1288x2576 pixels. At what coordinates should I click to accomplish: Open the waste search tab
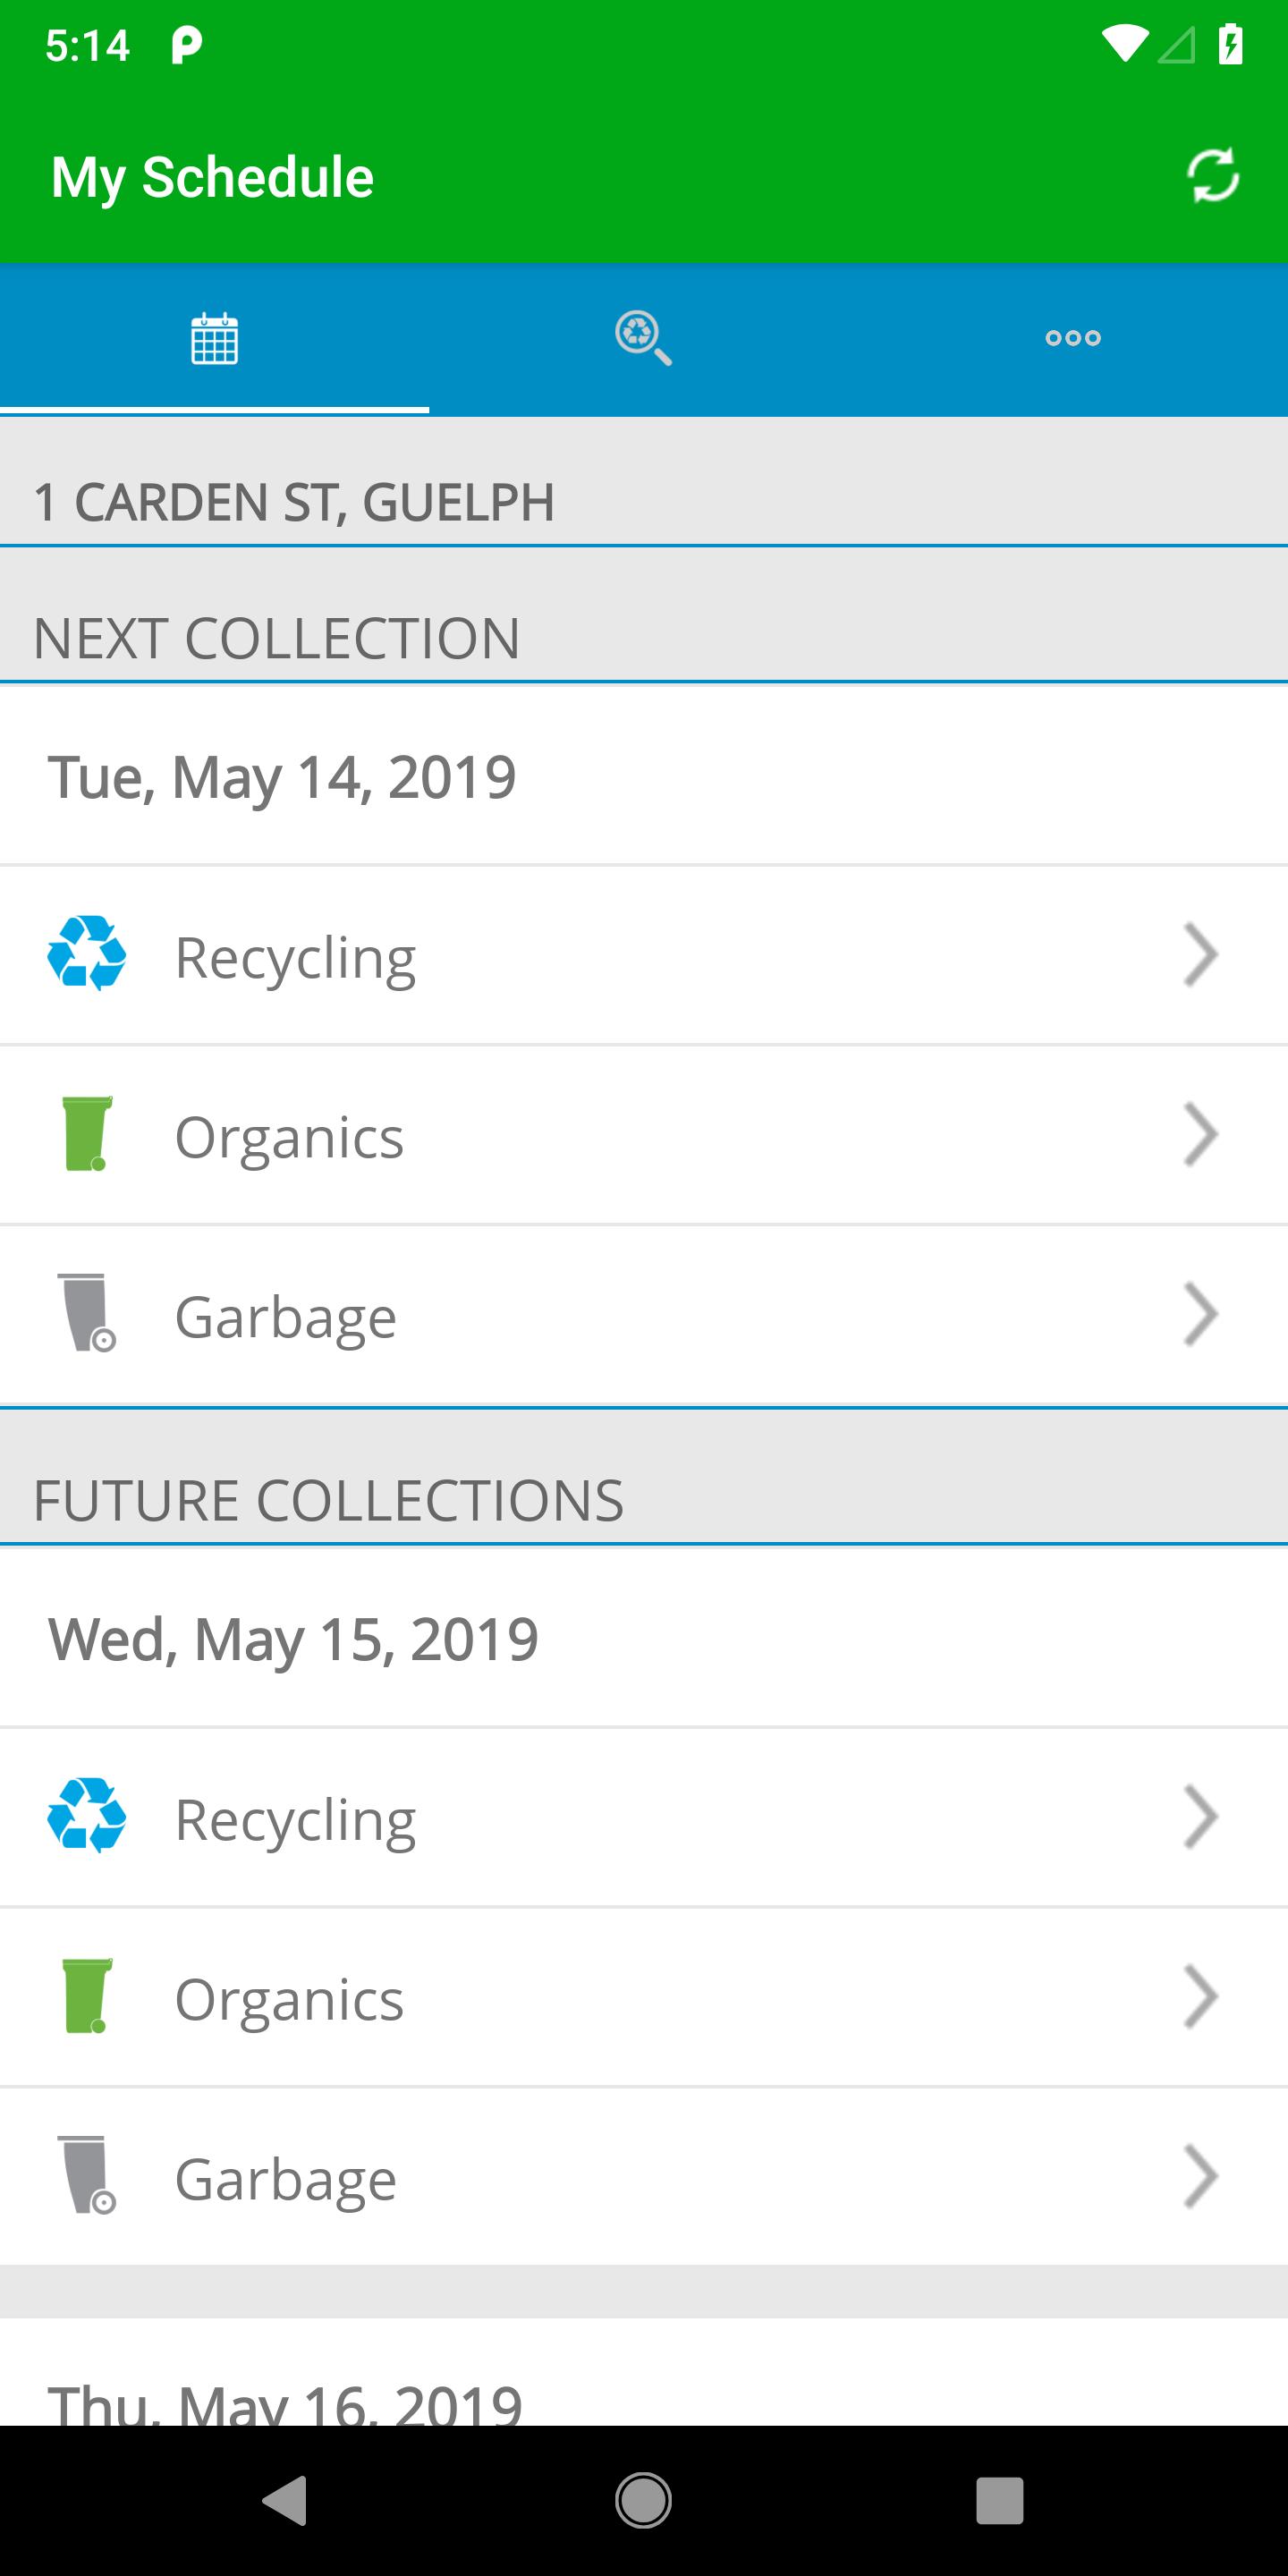(643, 338)
